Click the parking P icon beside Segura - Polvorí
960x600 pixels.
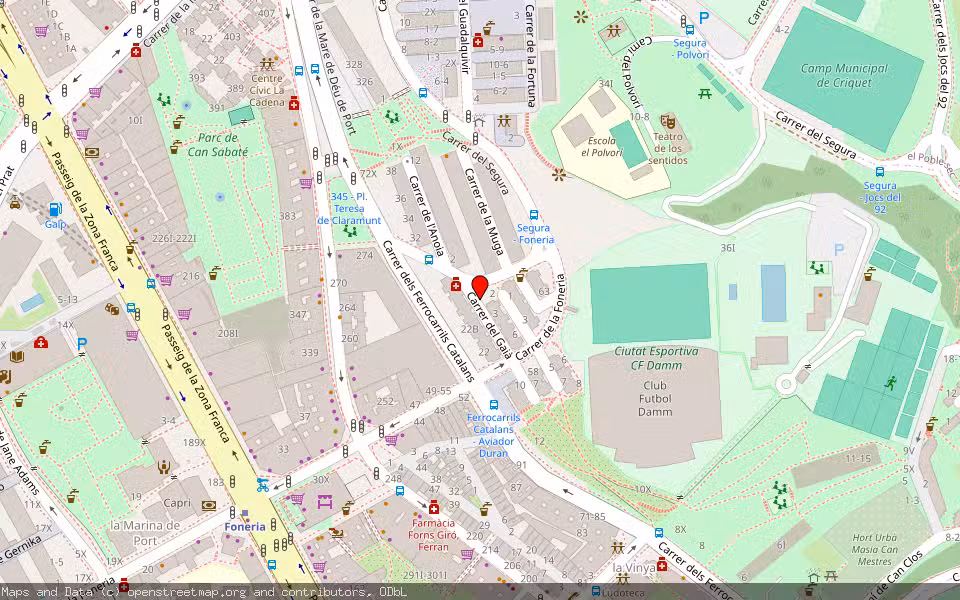coord(704,18)
